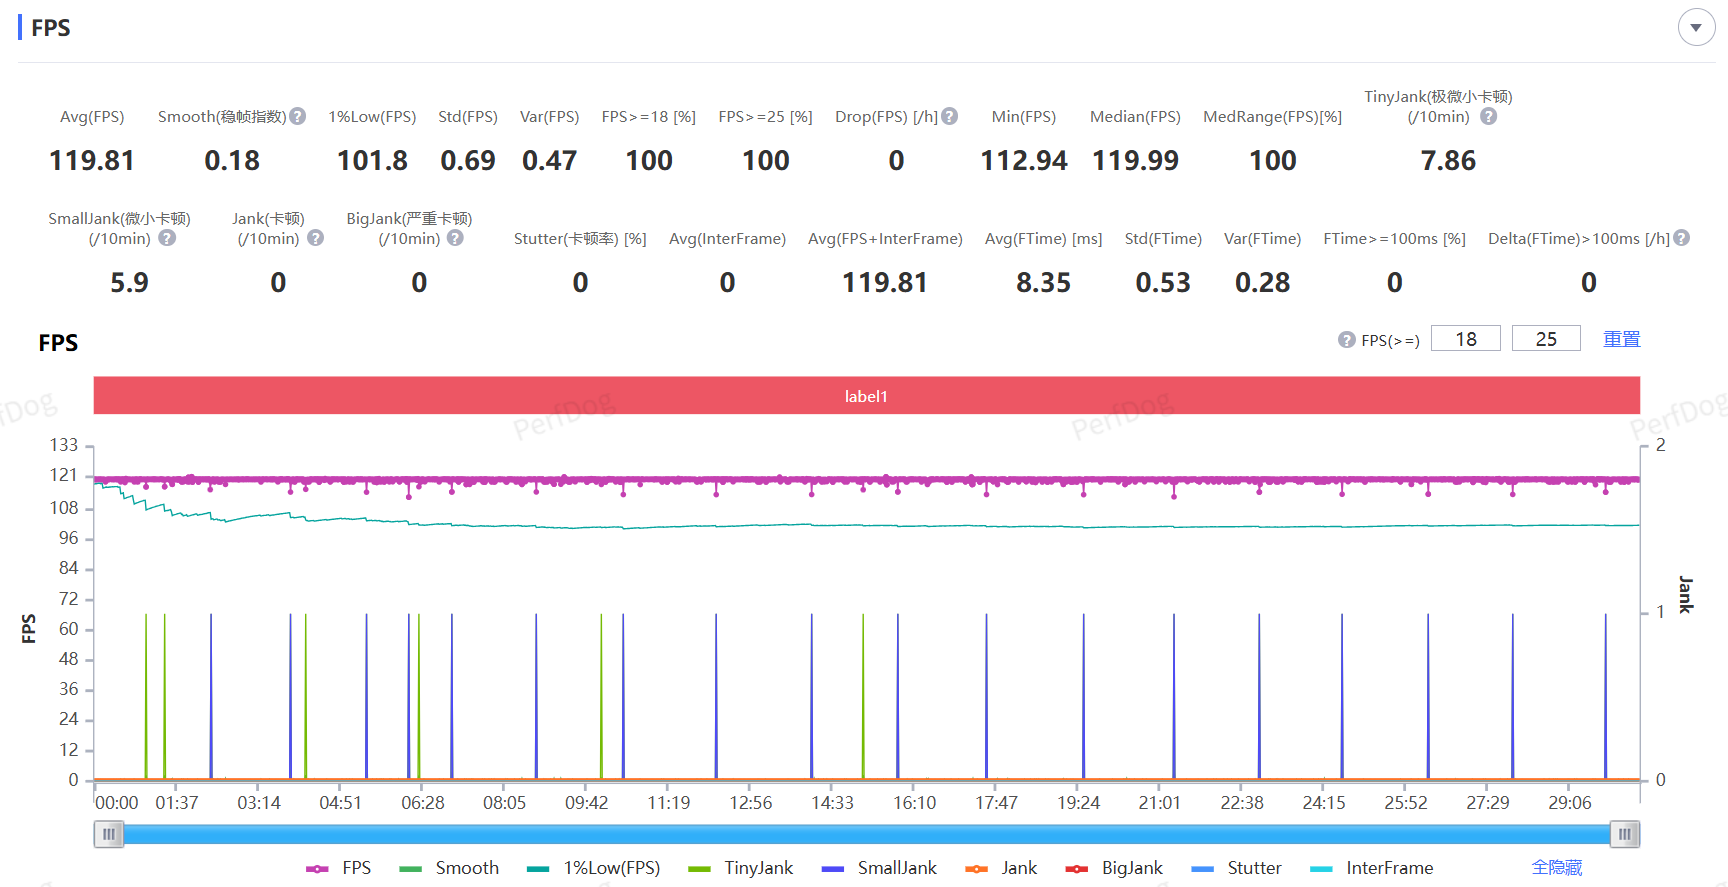Open help icon next to Jank (/10min)

pyautogui.click(x=315, y=238)
